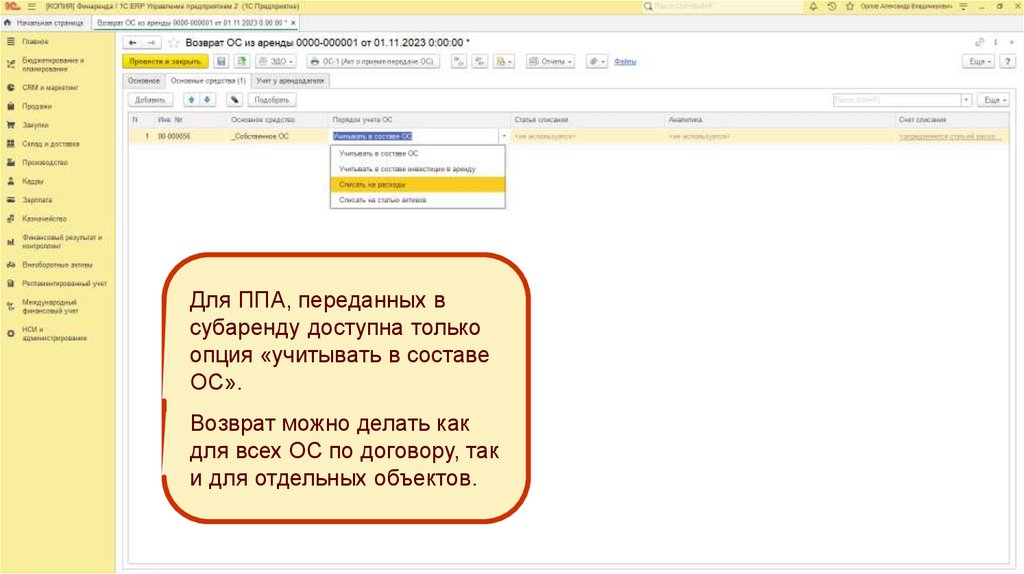
Task: Click the notifications bell icon
Action: [x=813, y=6]
